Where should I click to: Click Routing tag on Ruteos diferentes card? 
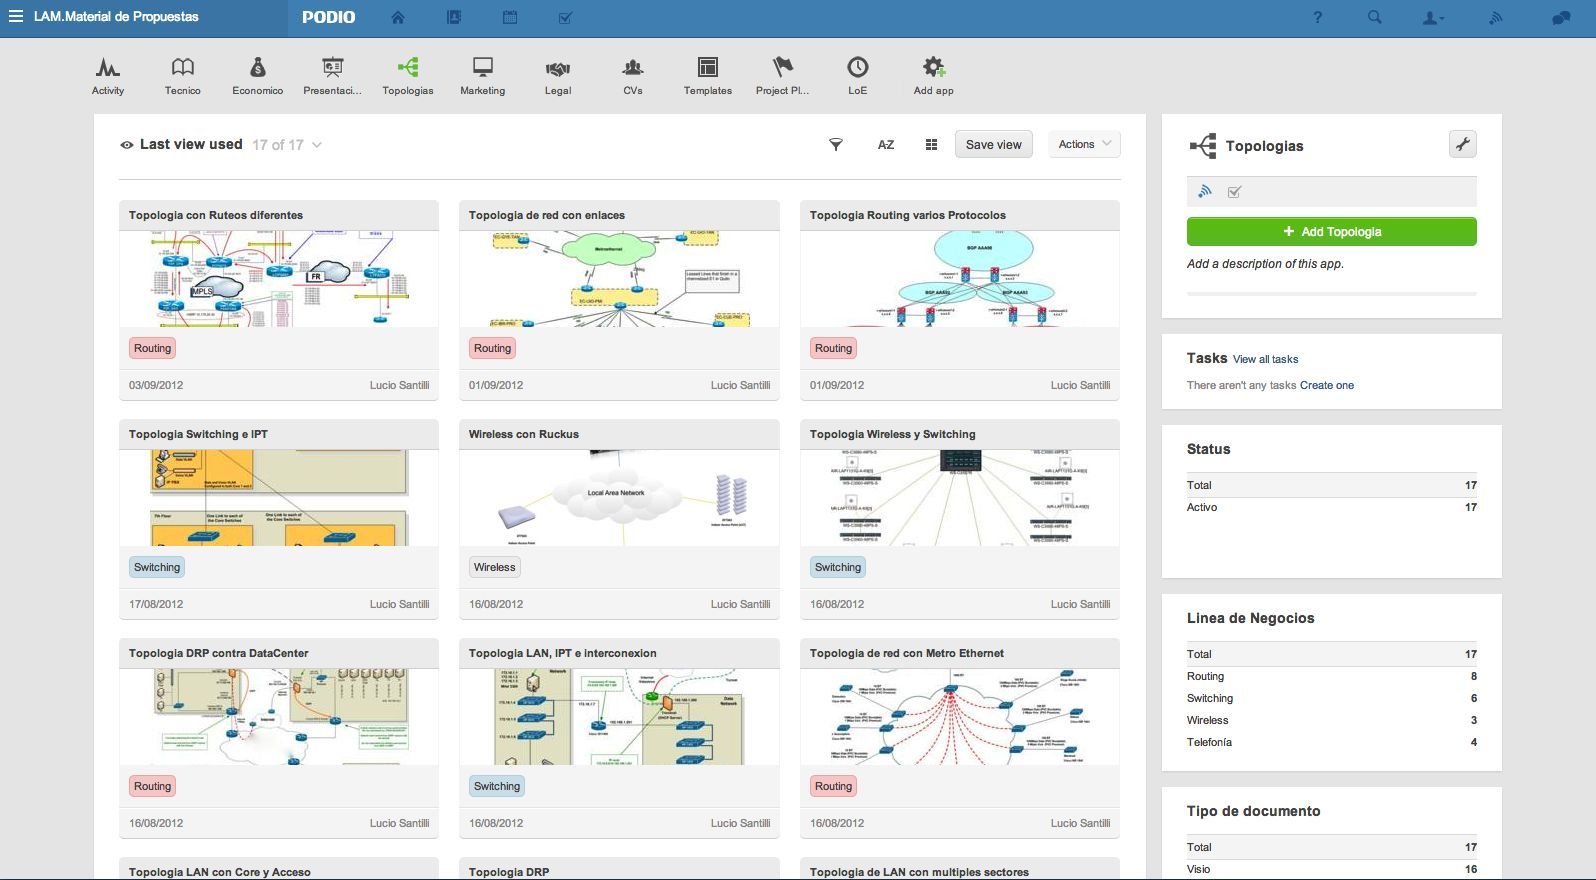(x=152, y=348)
